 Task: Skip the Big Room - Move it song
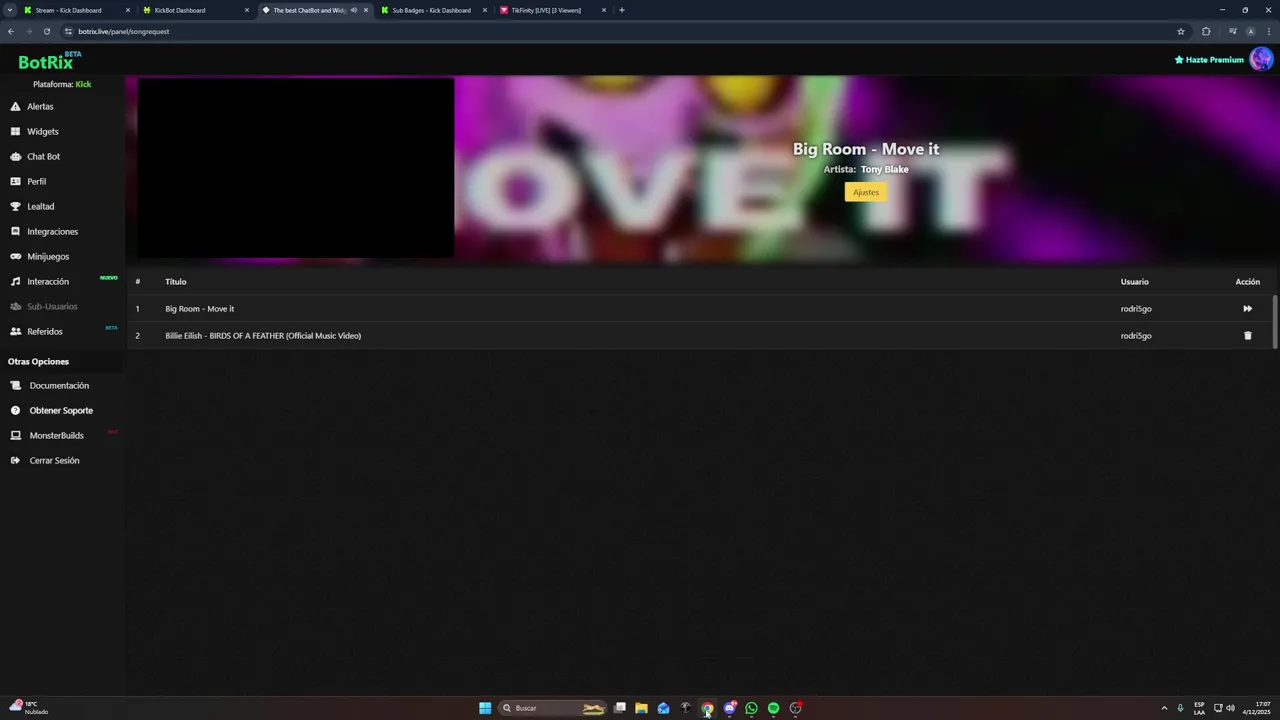pyautogui.click(x=1247, y=308)
